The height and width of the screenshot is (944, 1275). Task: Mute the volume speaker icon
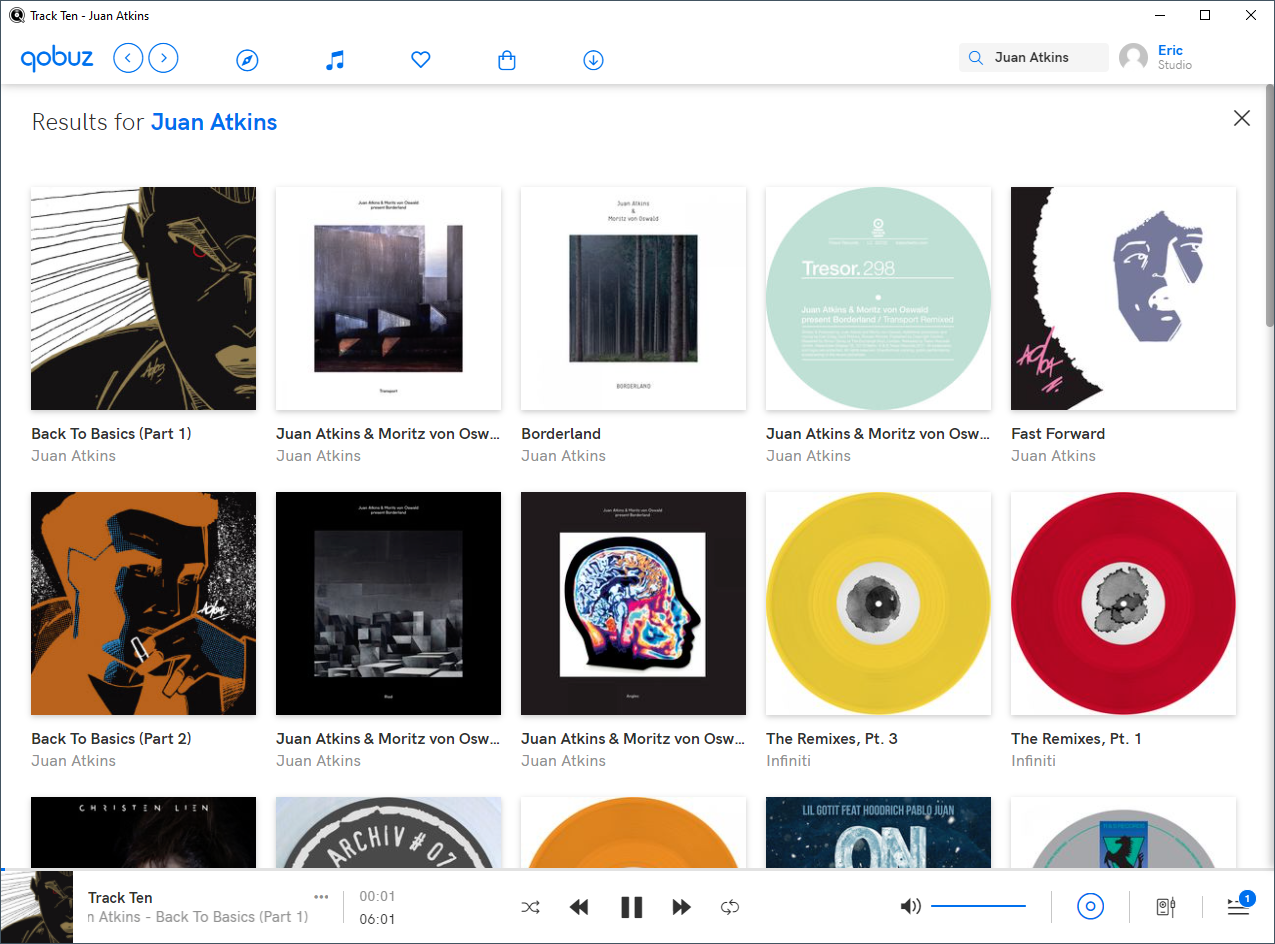[x=910, y=906]
